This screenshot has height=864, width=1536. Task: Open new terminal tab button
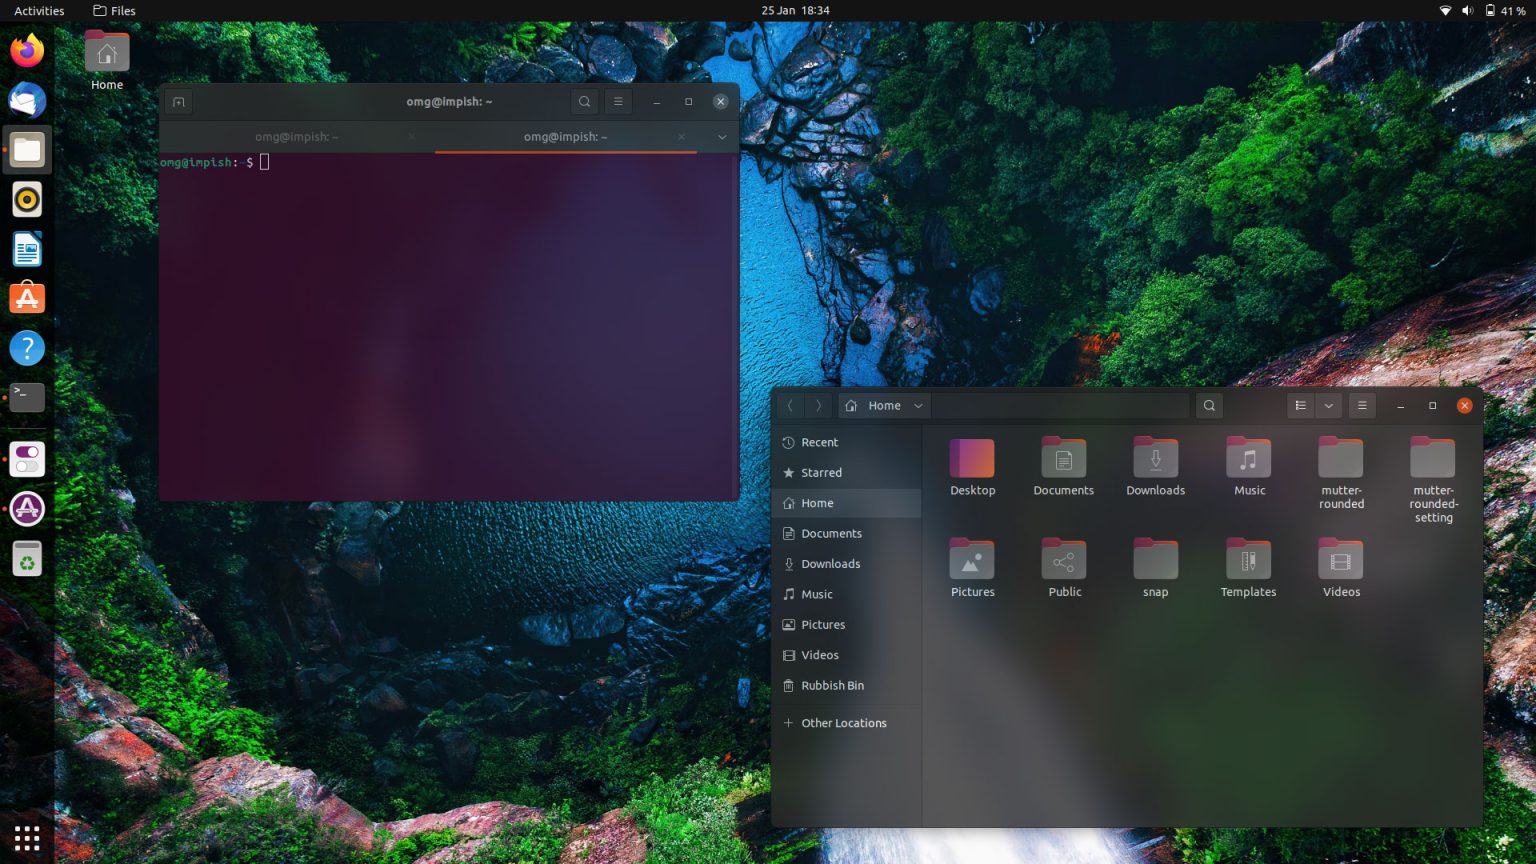[179, 102]
